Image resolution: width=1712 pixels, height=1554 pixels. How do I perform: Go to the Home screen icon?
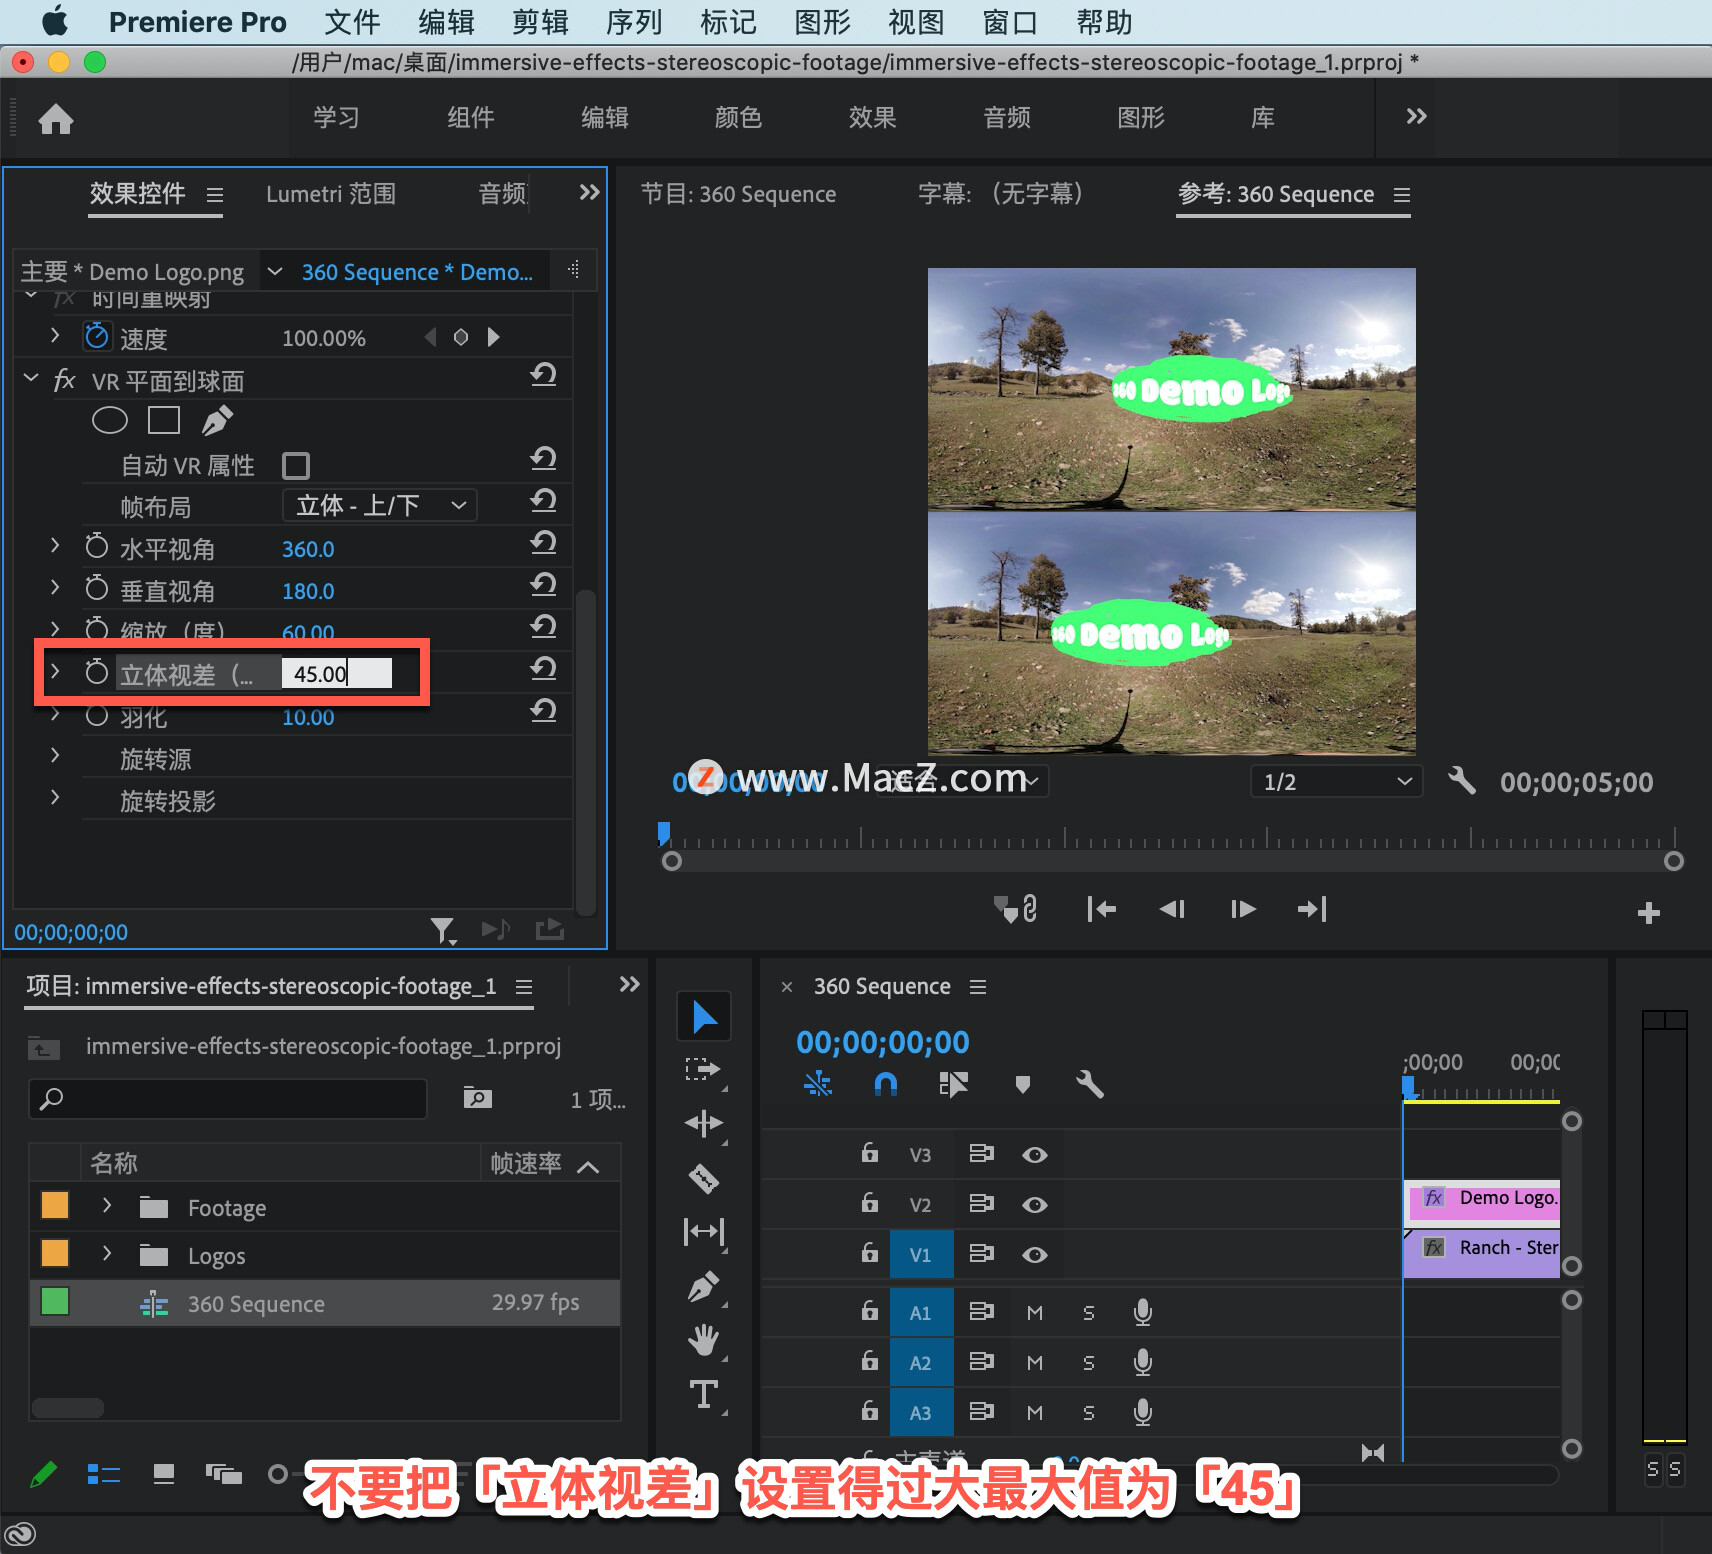pos(56,119)
